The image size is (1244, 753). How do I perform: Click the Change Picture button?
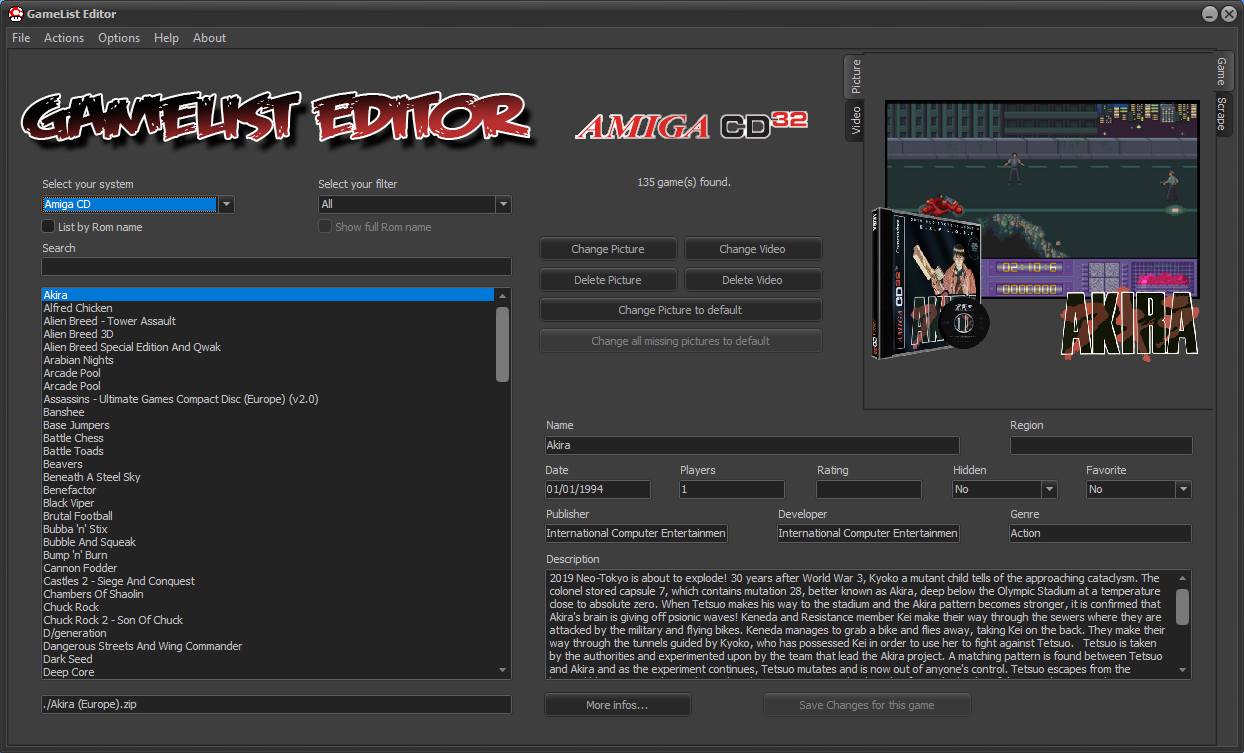point(608,249)
